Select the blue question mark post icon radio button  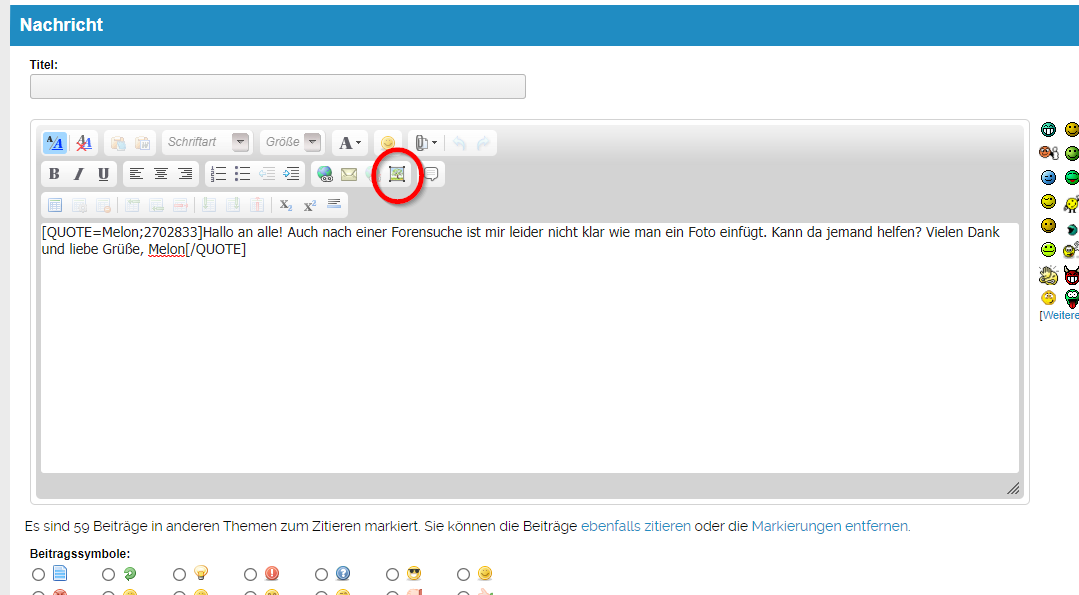tap(322, 574)
